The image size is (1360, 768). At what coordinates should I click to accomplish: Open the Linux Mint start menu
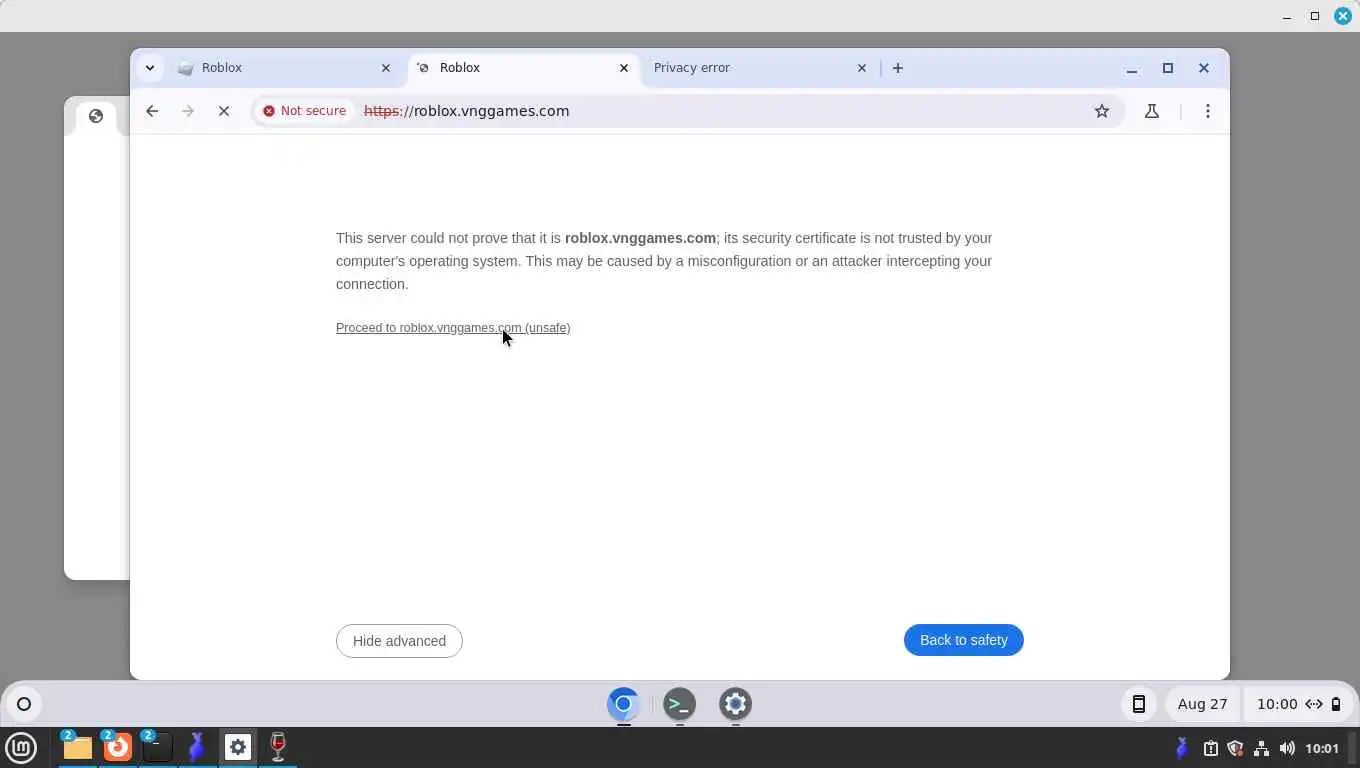click(21, 747)
